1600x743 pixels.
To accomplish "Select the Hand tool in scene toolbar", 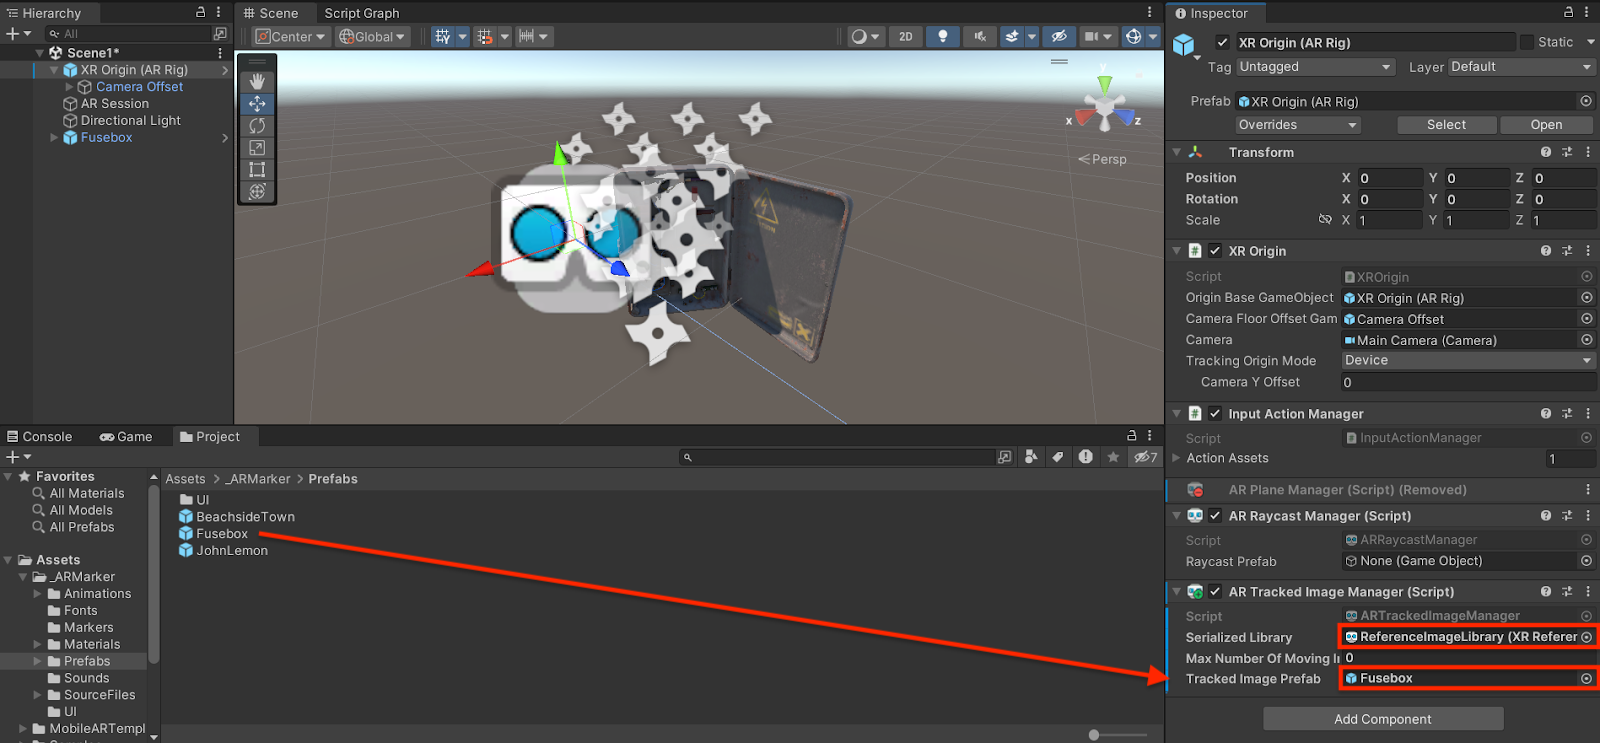I will [257, 81].
